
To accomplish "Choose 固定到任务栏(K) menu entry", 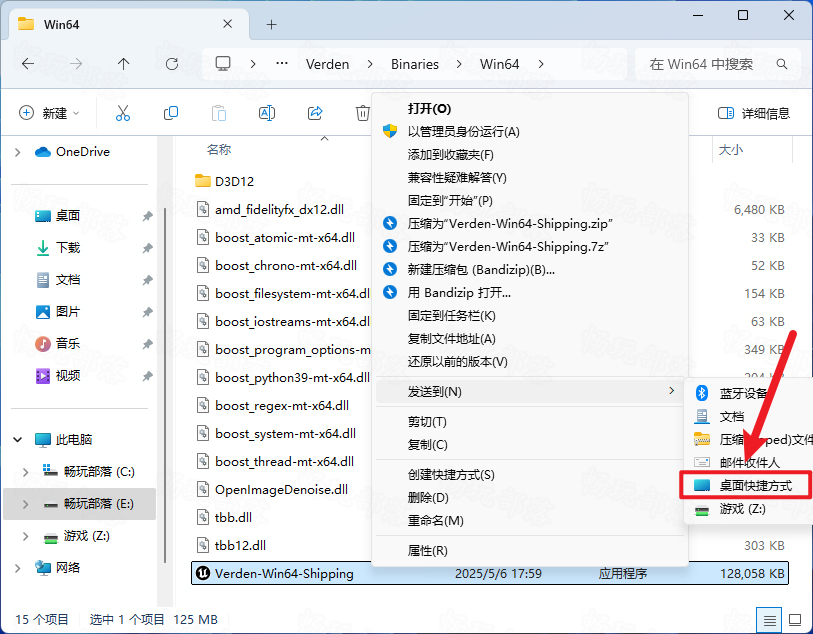I will pos(532,316).
